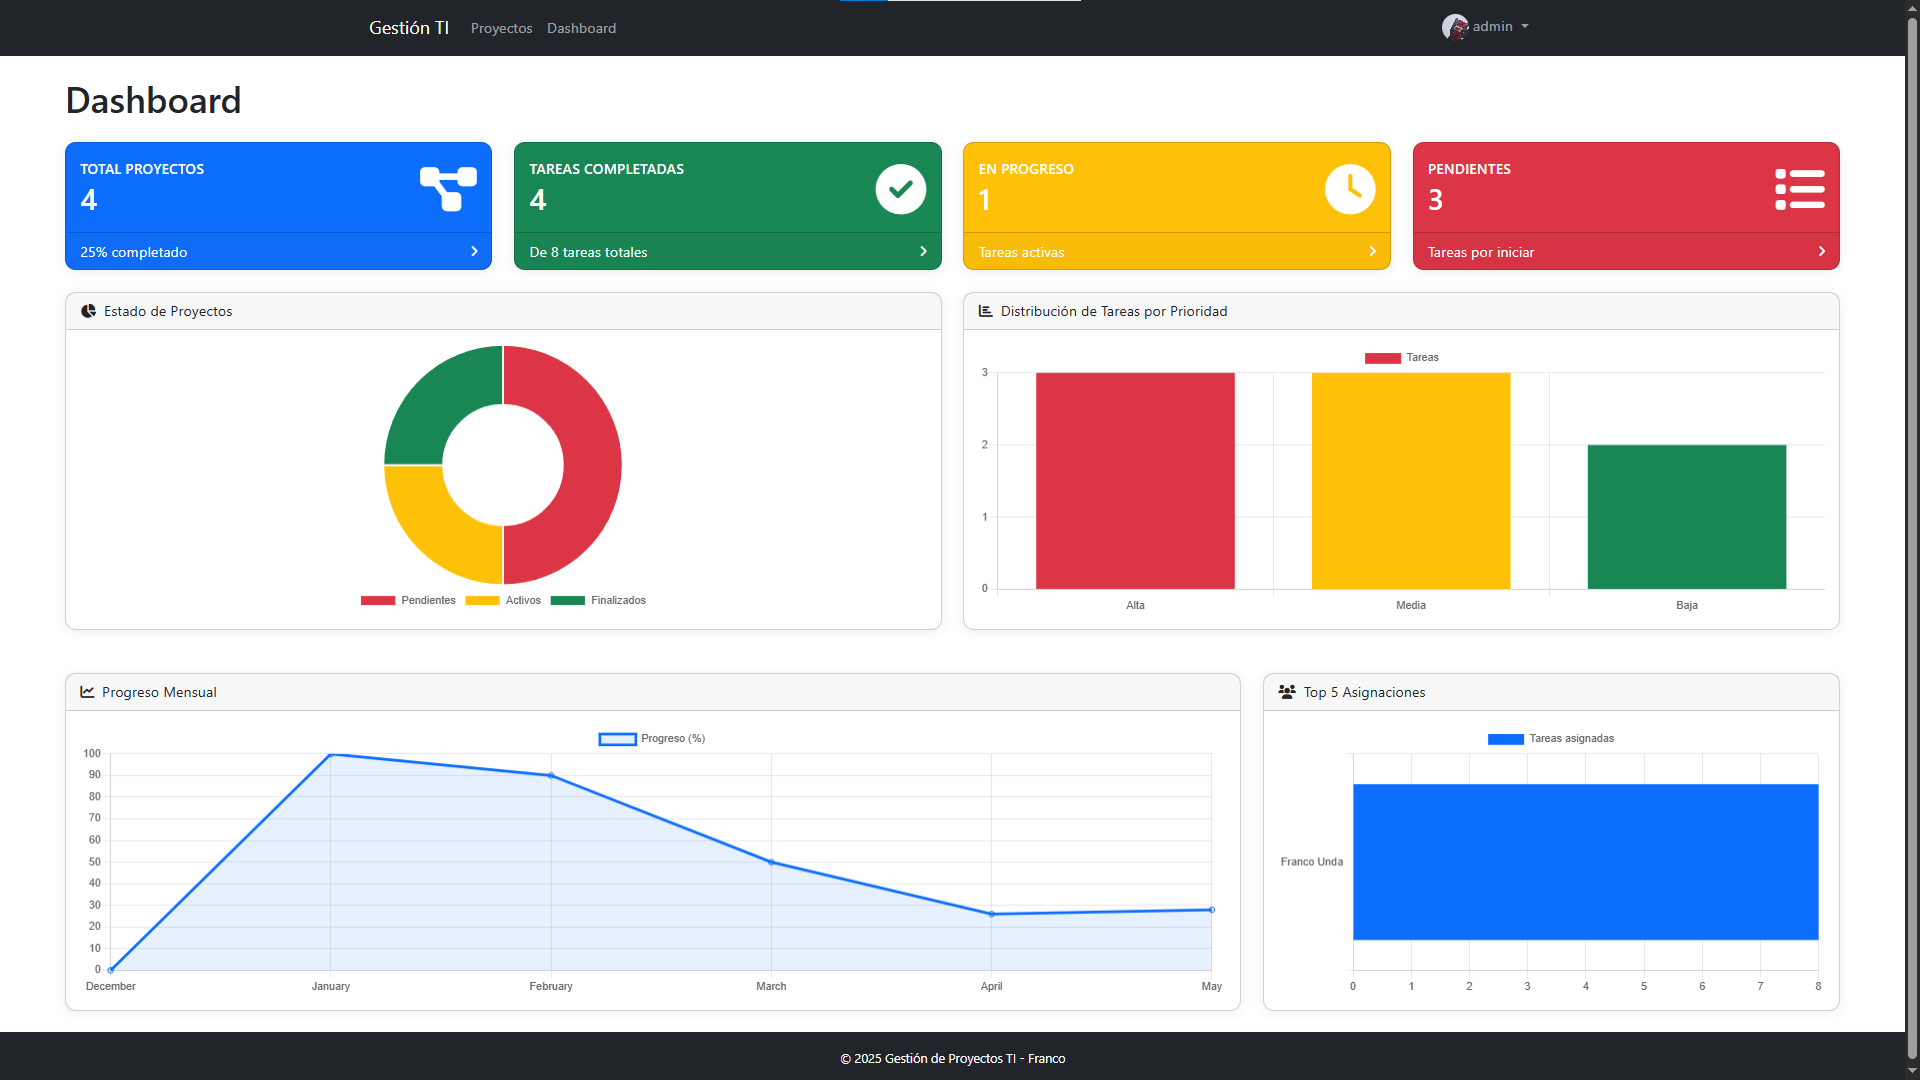The height and width of the screenshot is (1080, 1920).
Task: Click the February data point on progress line
Action: click(551, 776)
